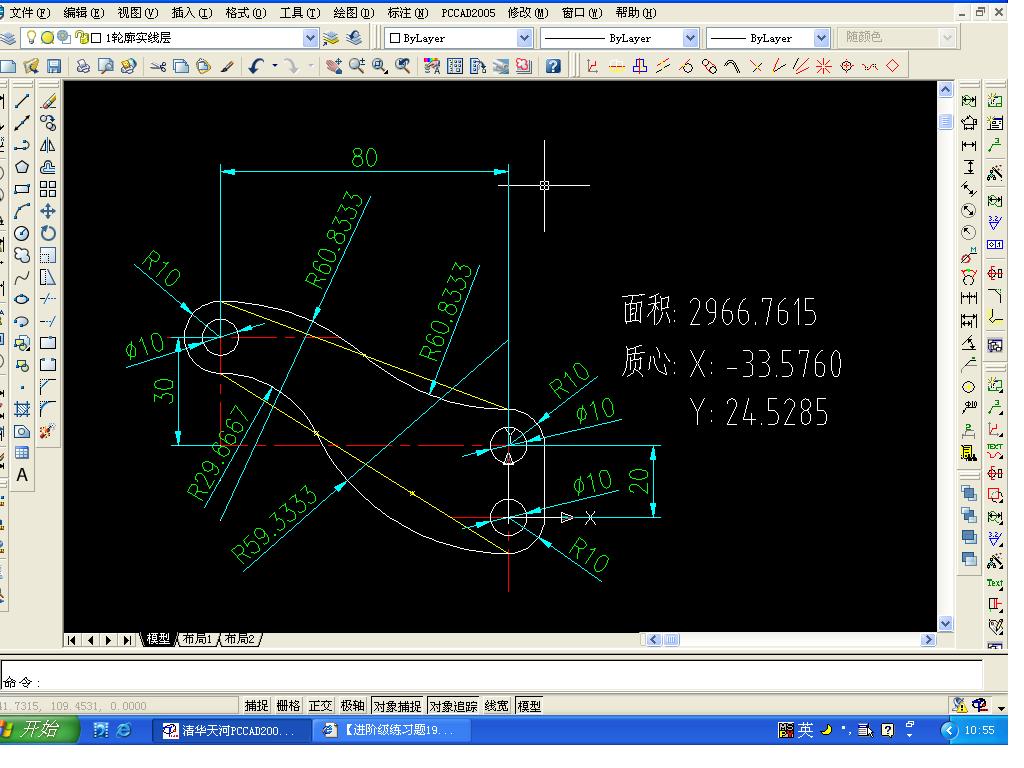Toggle layer on/off lightbulb icon
1024x768 pixels.
(x=31, y=37)
